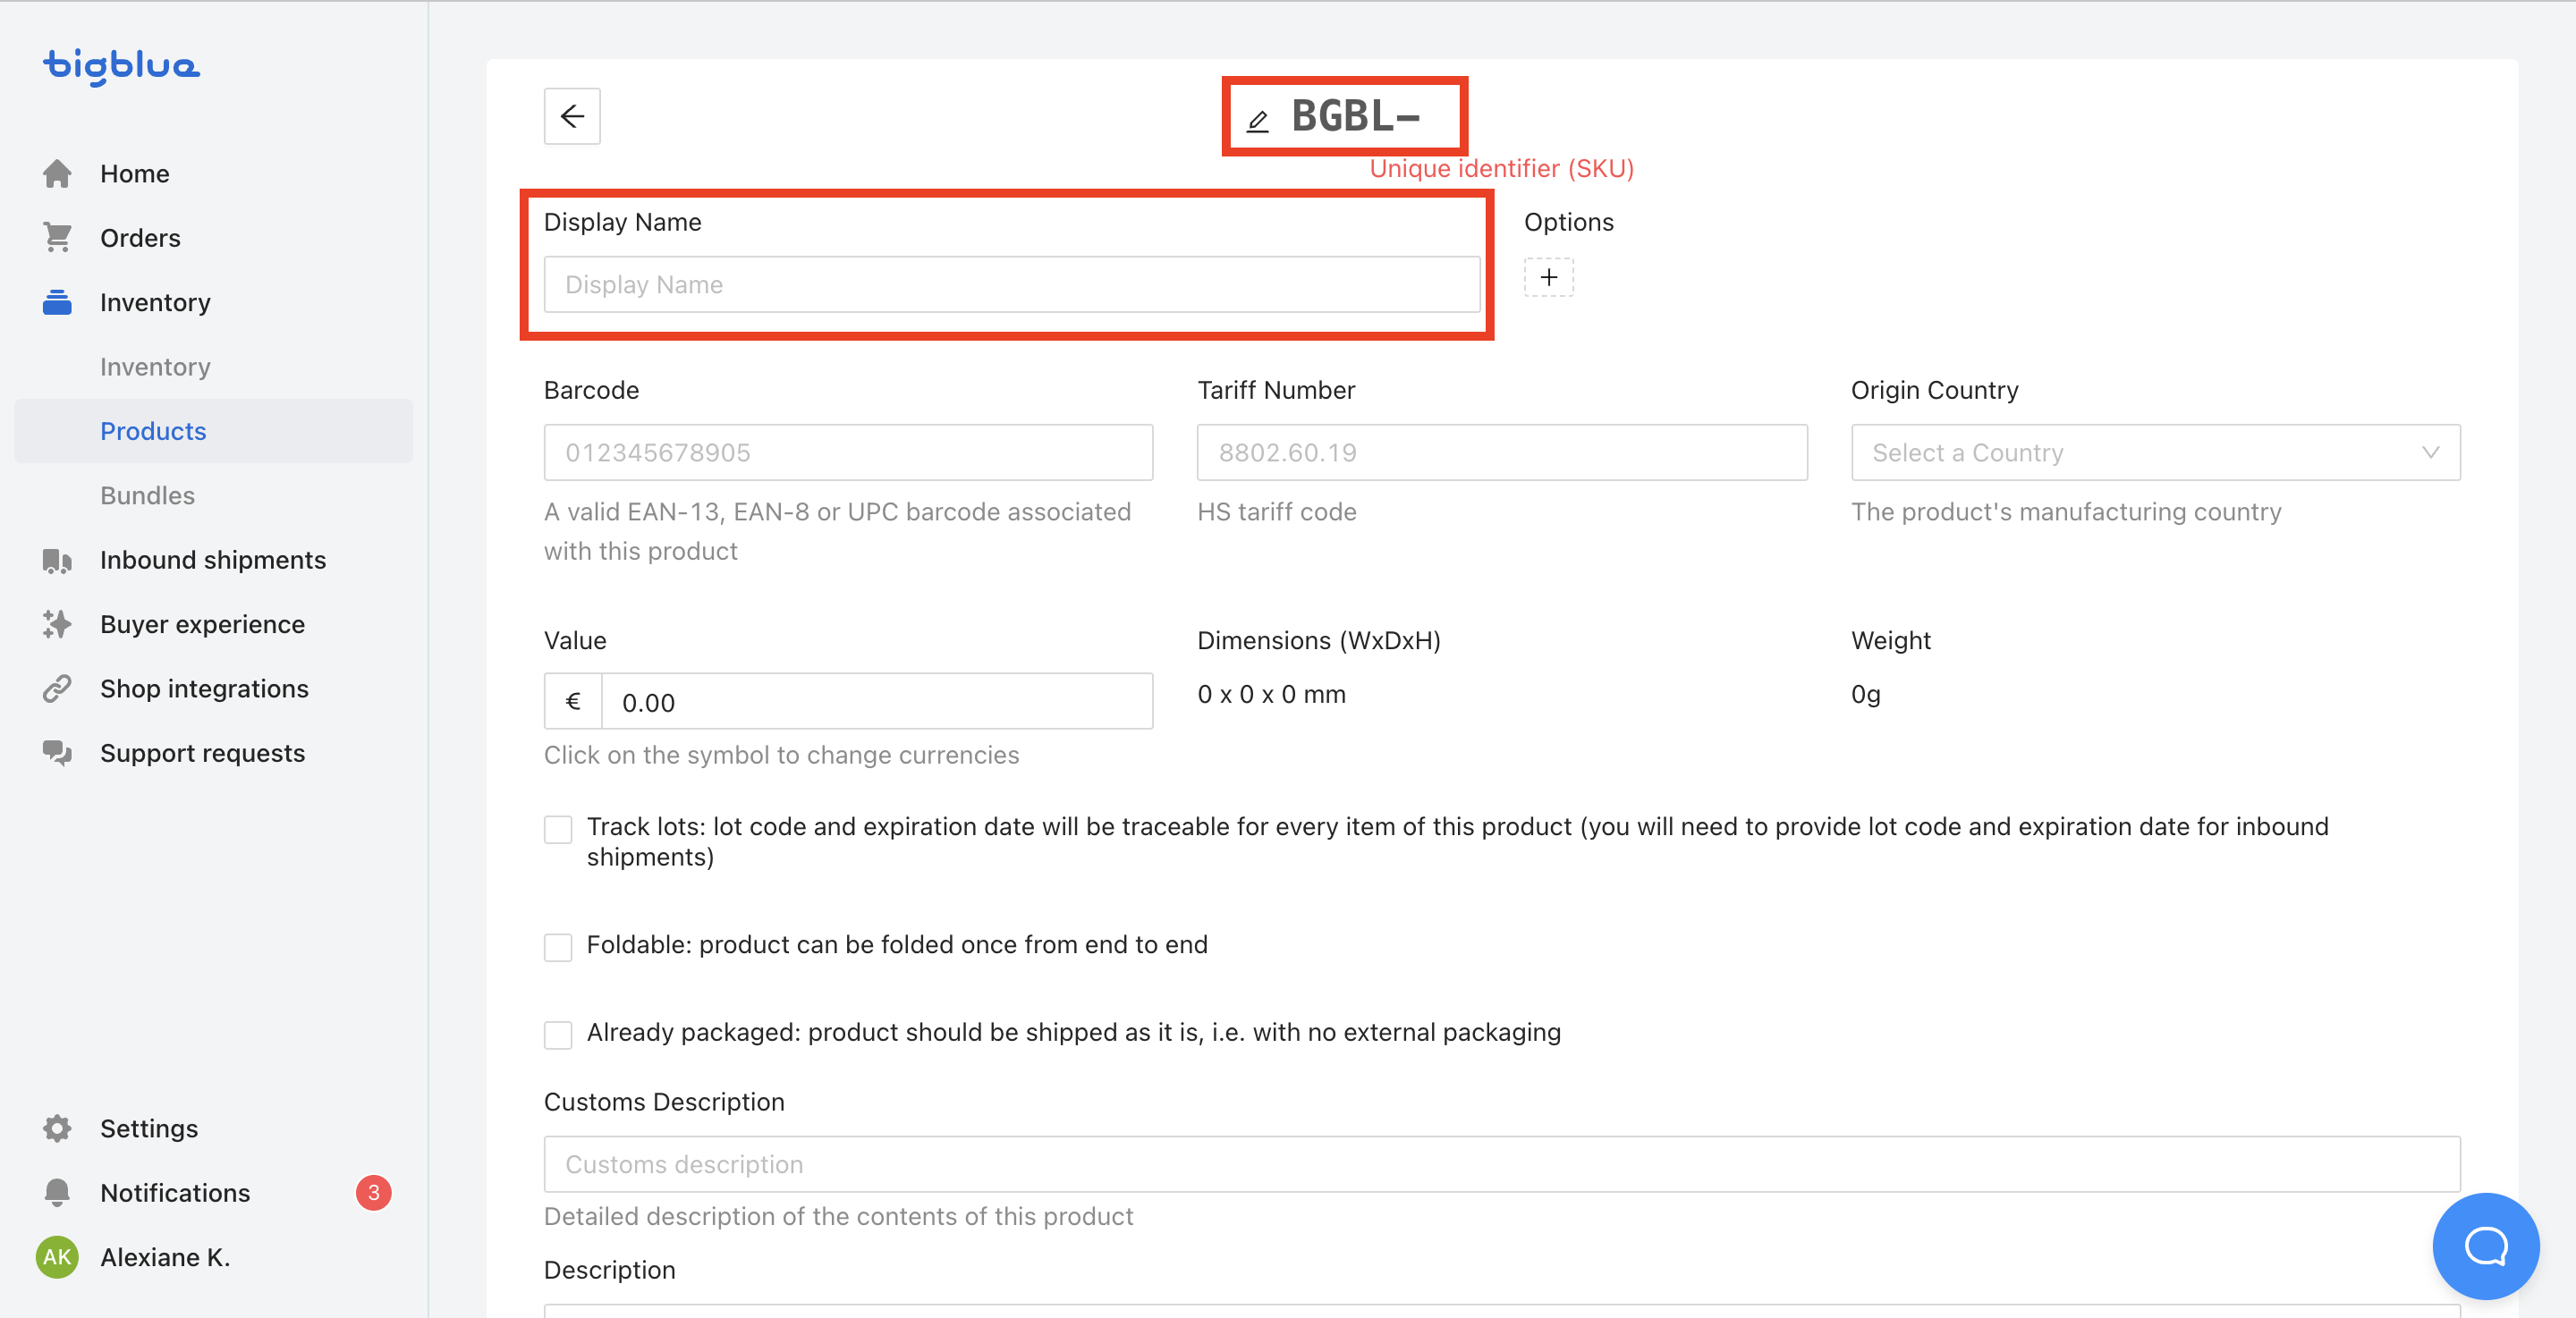This screenshot has height=1318, width=2576.
Task: Enable the Track lots checkbox
Action: (x=558, y=829)
